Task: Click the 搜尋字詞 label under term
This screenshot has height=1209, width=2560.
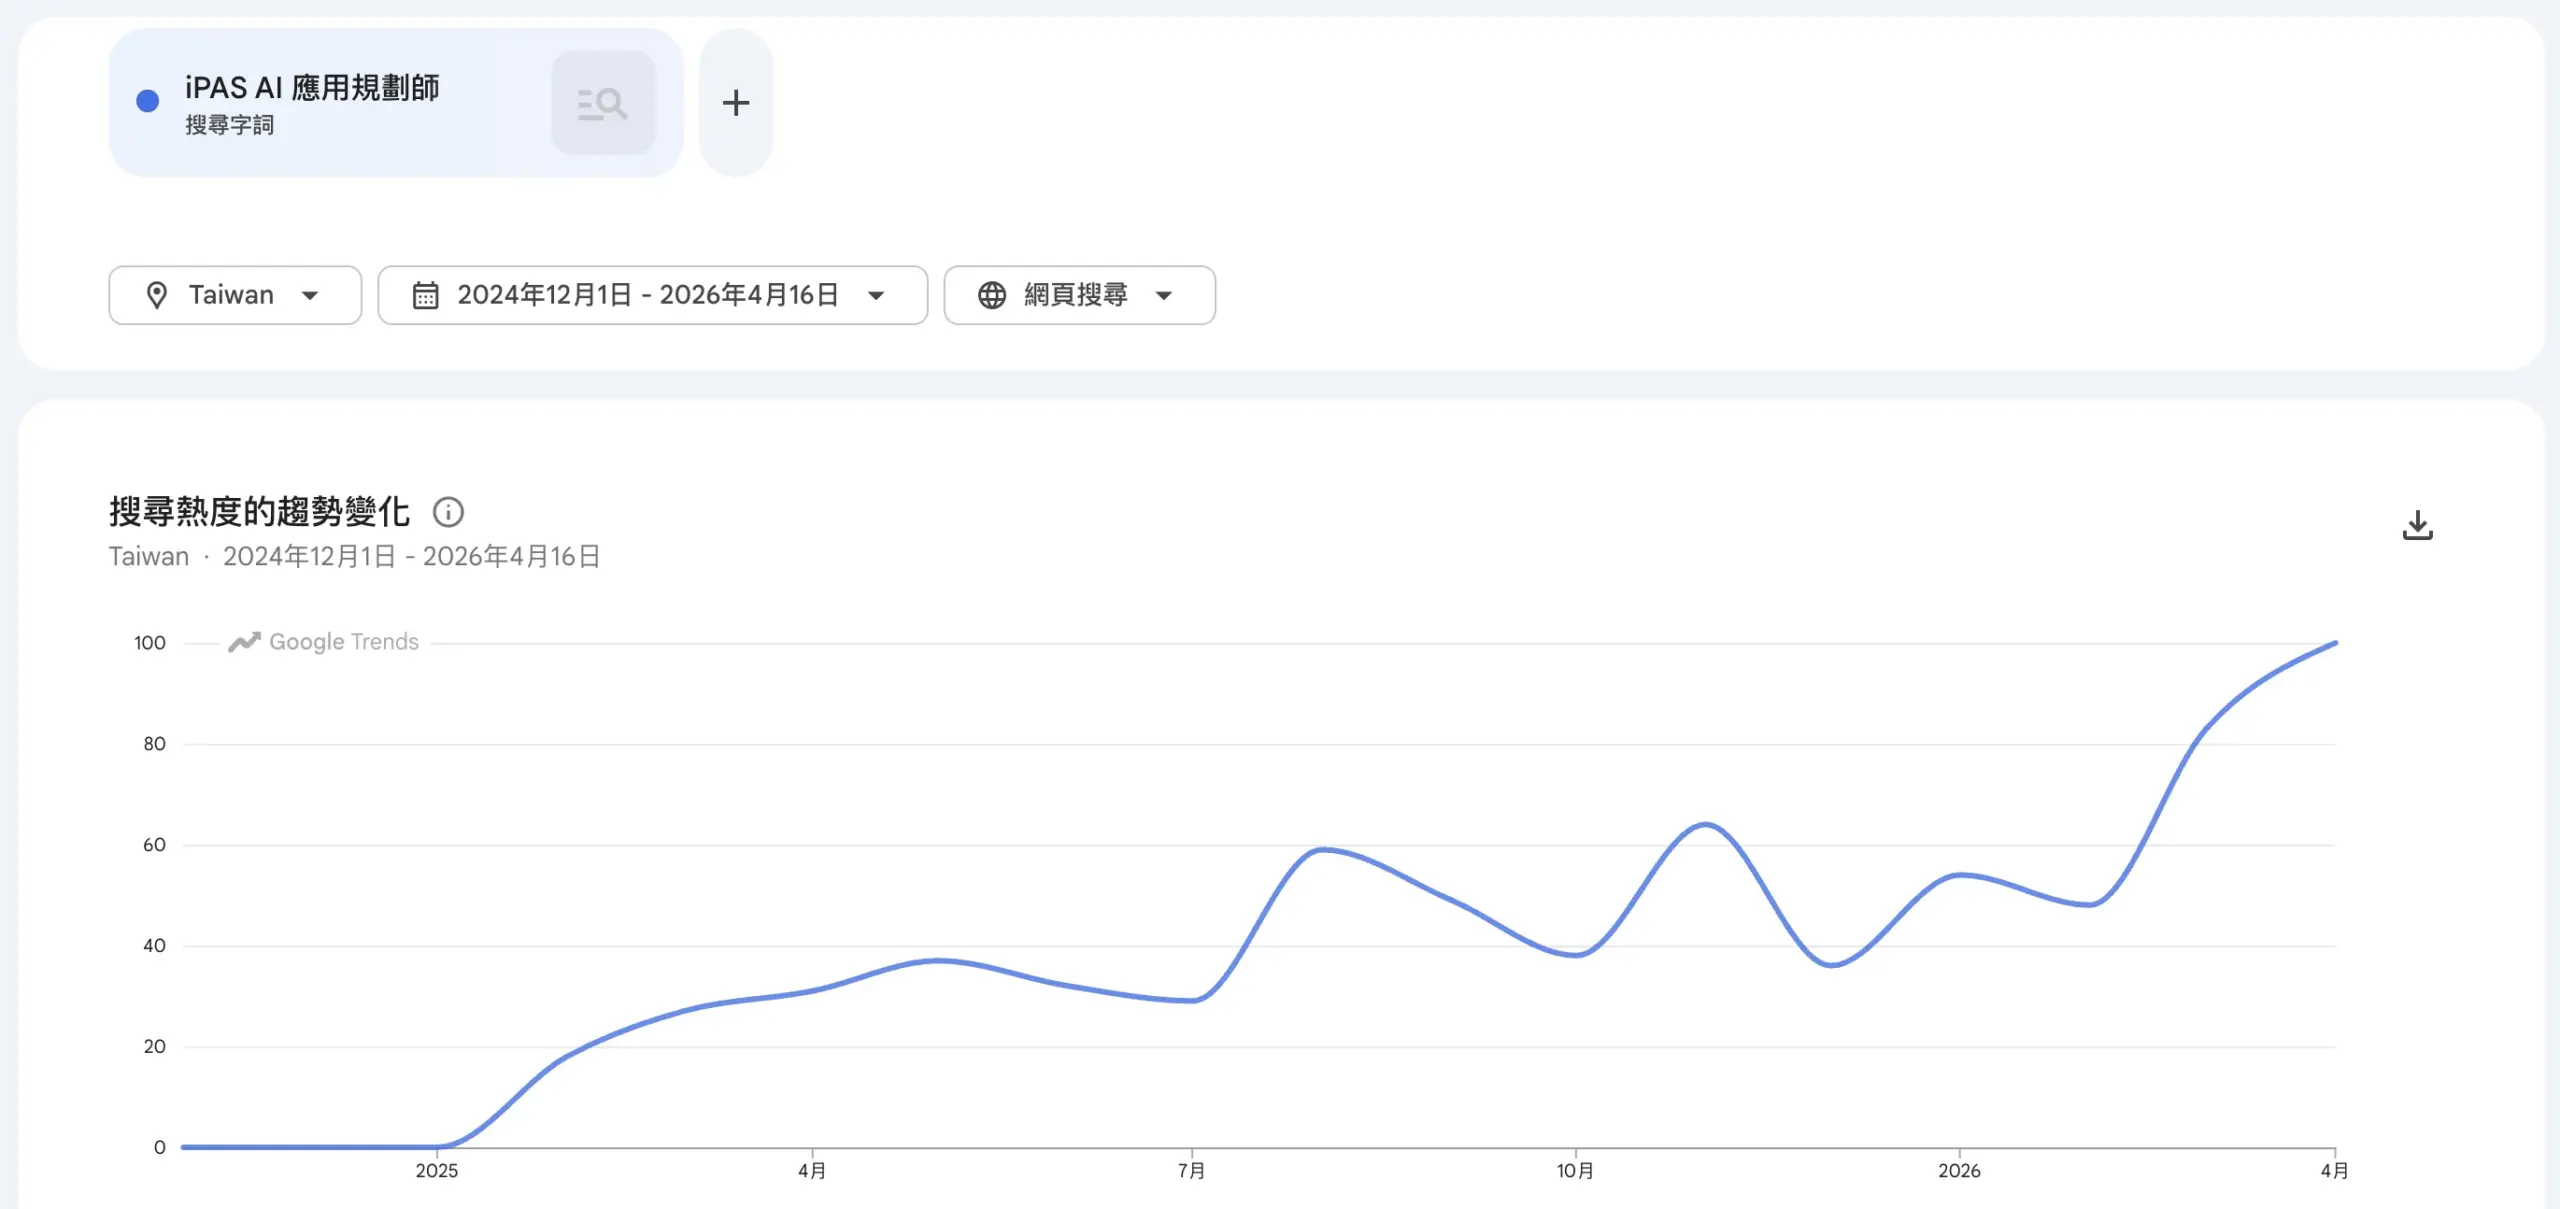Action: 229,125
